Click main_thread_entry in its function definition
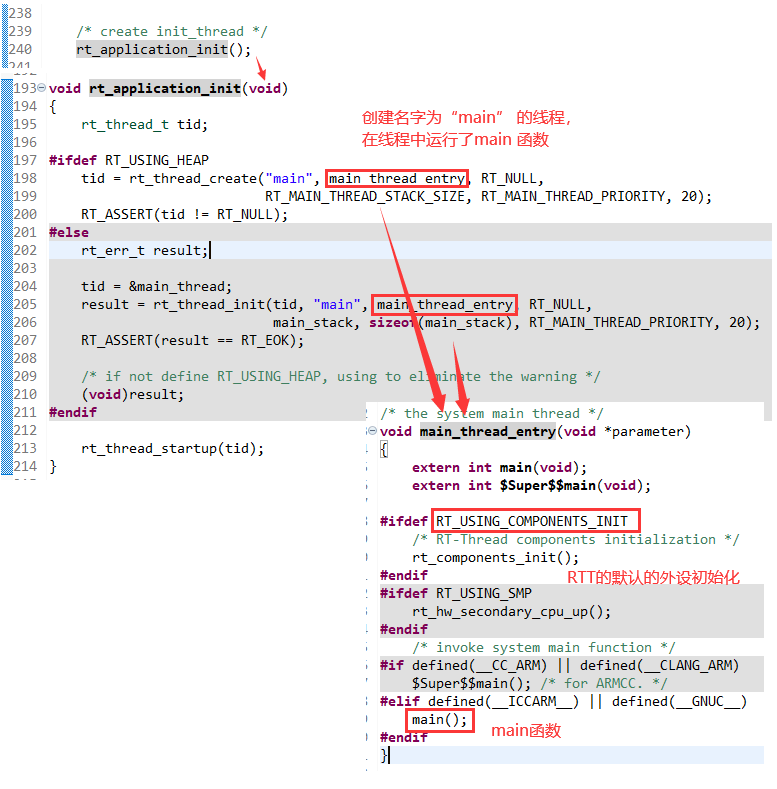The image size is (777, 789). pyautogui.click(x=488, y=431)
